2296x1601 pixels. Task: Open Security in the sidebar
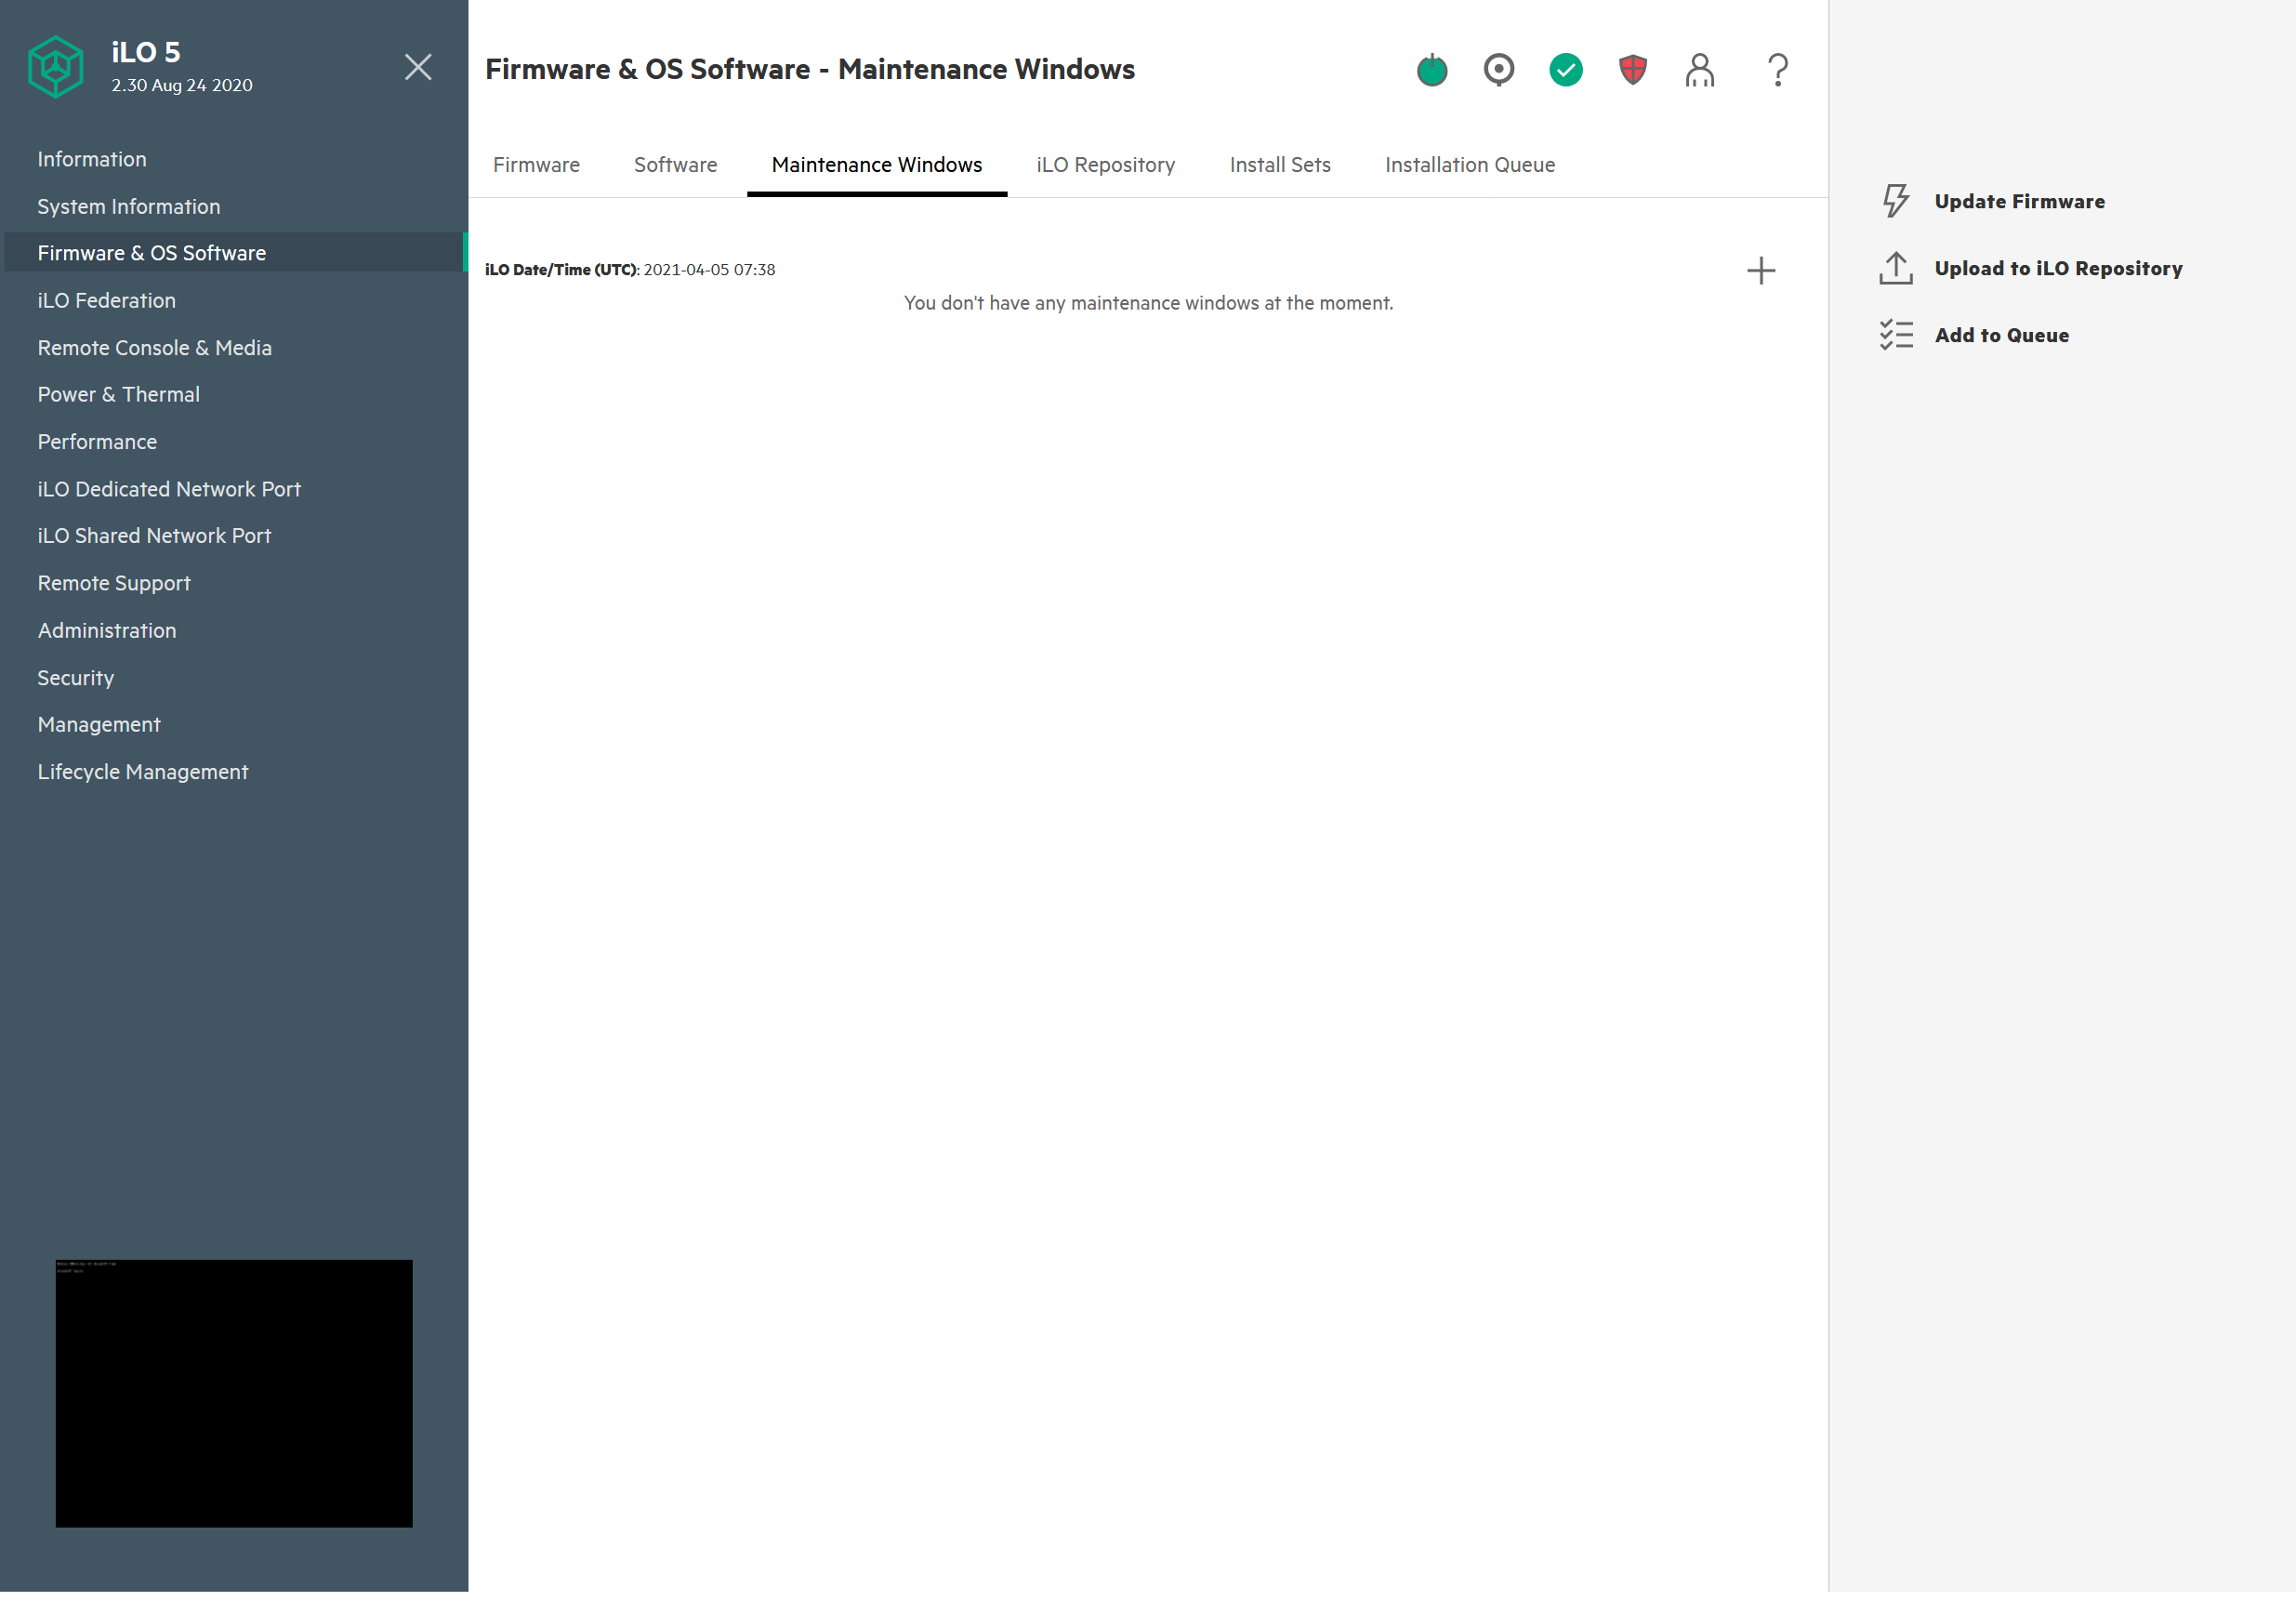click(x=76, y=677)
